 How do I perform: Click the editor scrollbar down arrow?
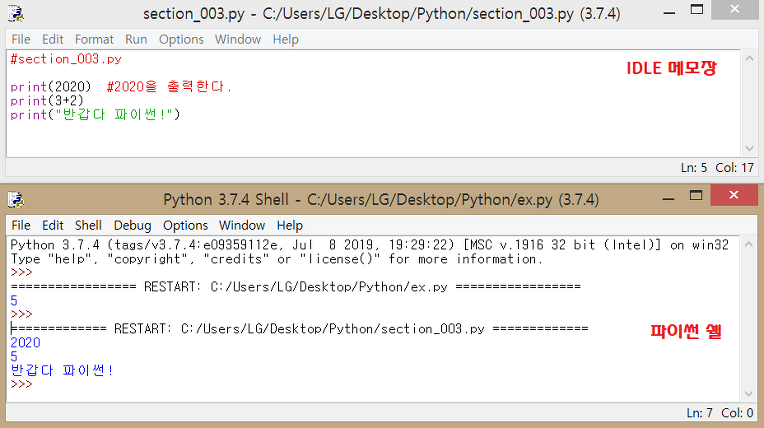click(x=749, y=149)
